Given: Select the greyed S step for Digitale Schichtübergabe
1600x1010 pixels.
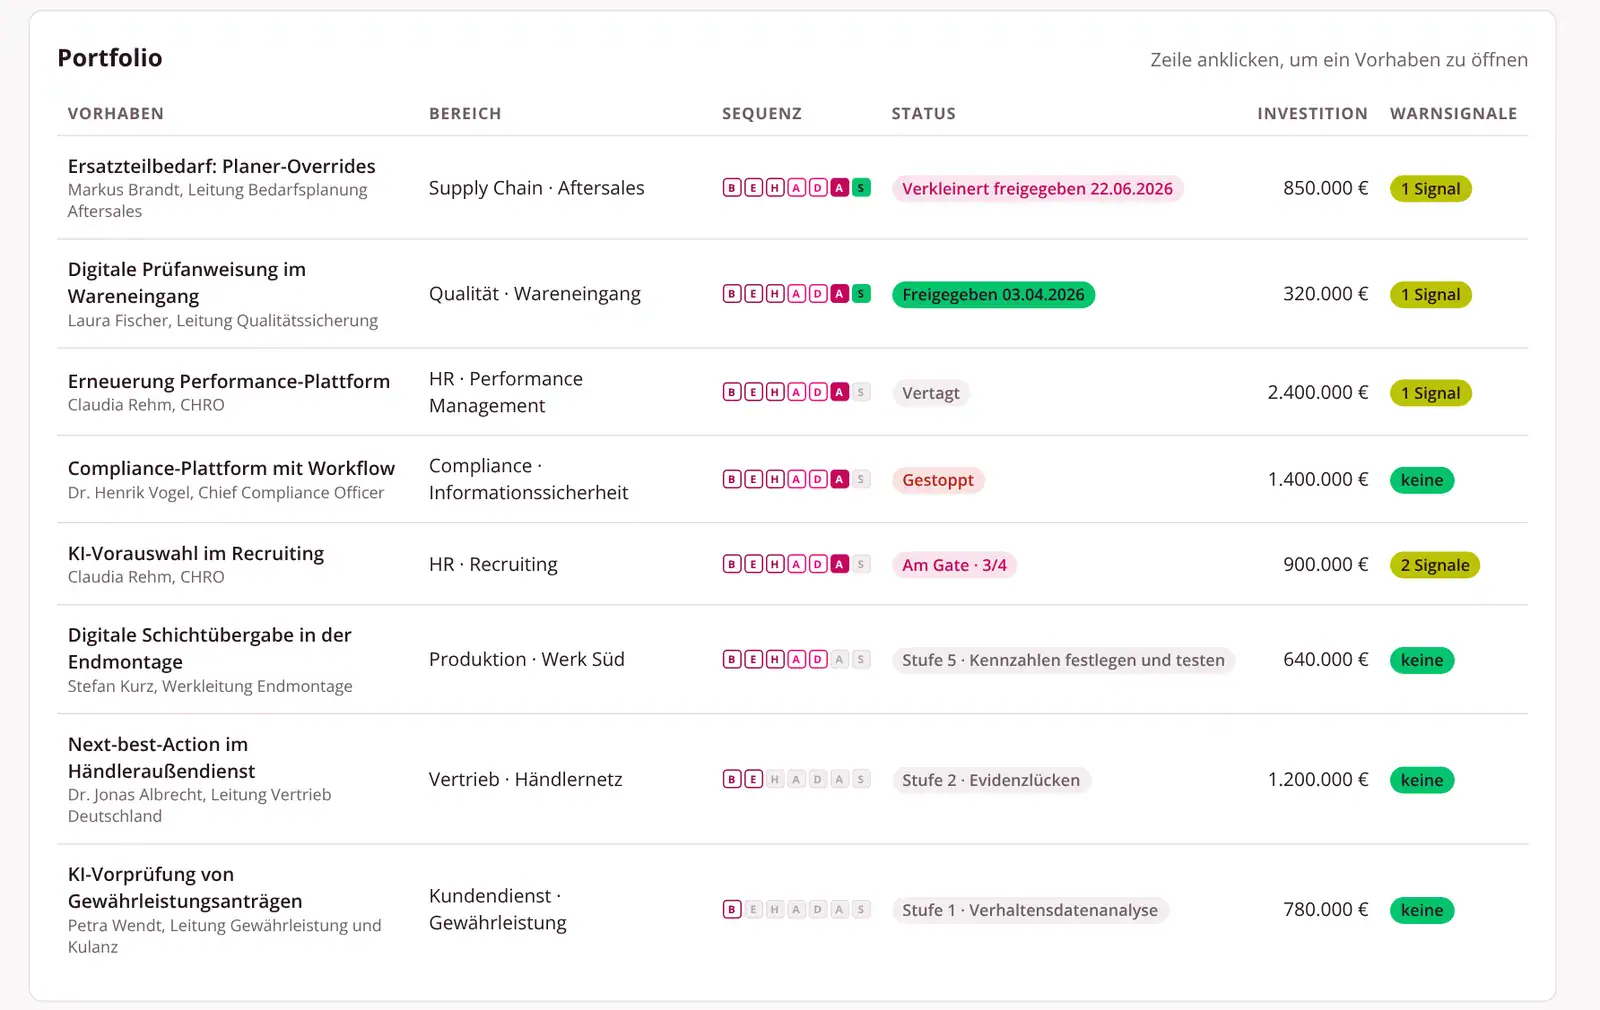Looking at the screenshot, I should tap(861, 659).
